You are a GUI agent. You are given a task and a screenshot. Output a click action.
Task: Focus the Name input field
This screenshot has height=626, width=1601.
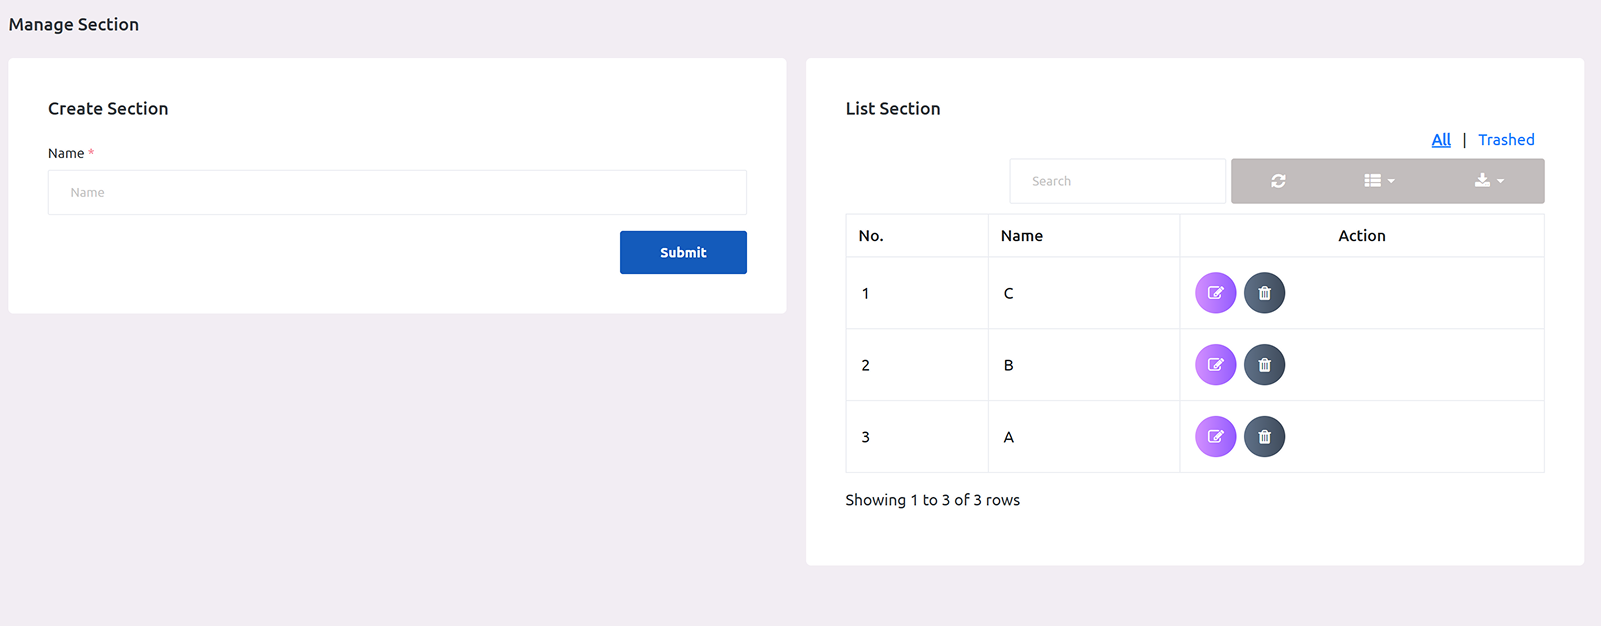tap(397, 192)
